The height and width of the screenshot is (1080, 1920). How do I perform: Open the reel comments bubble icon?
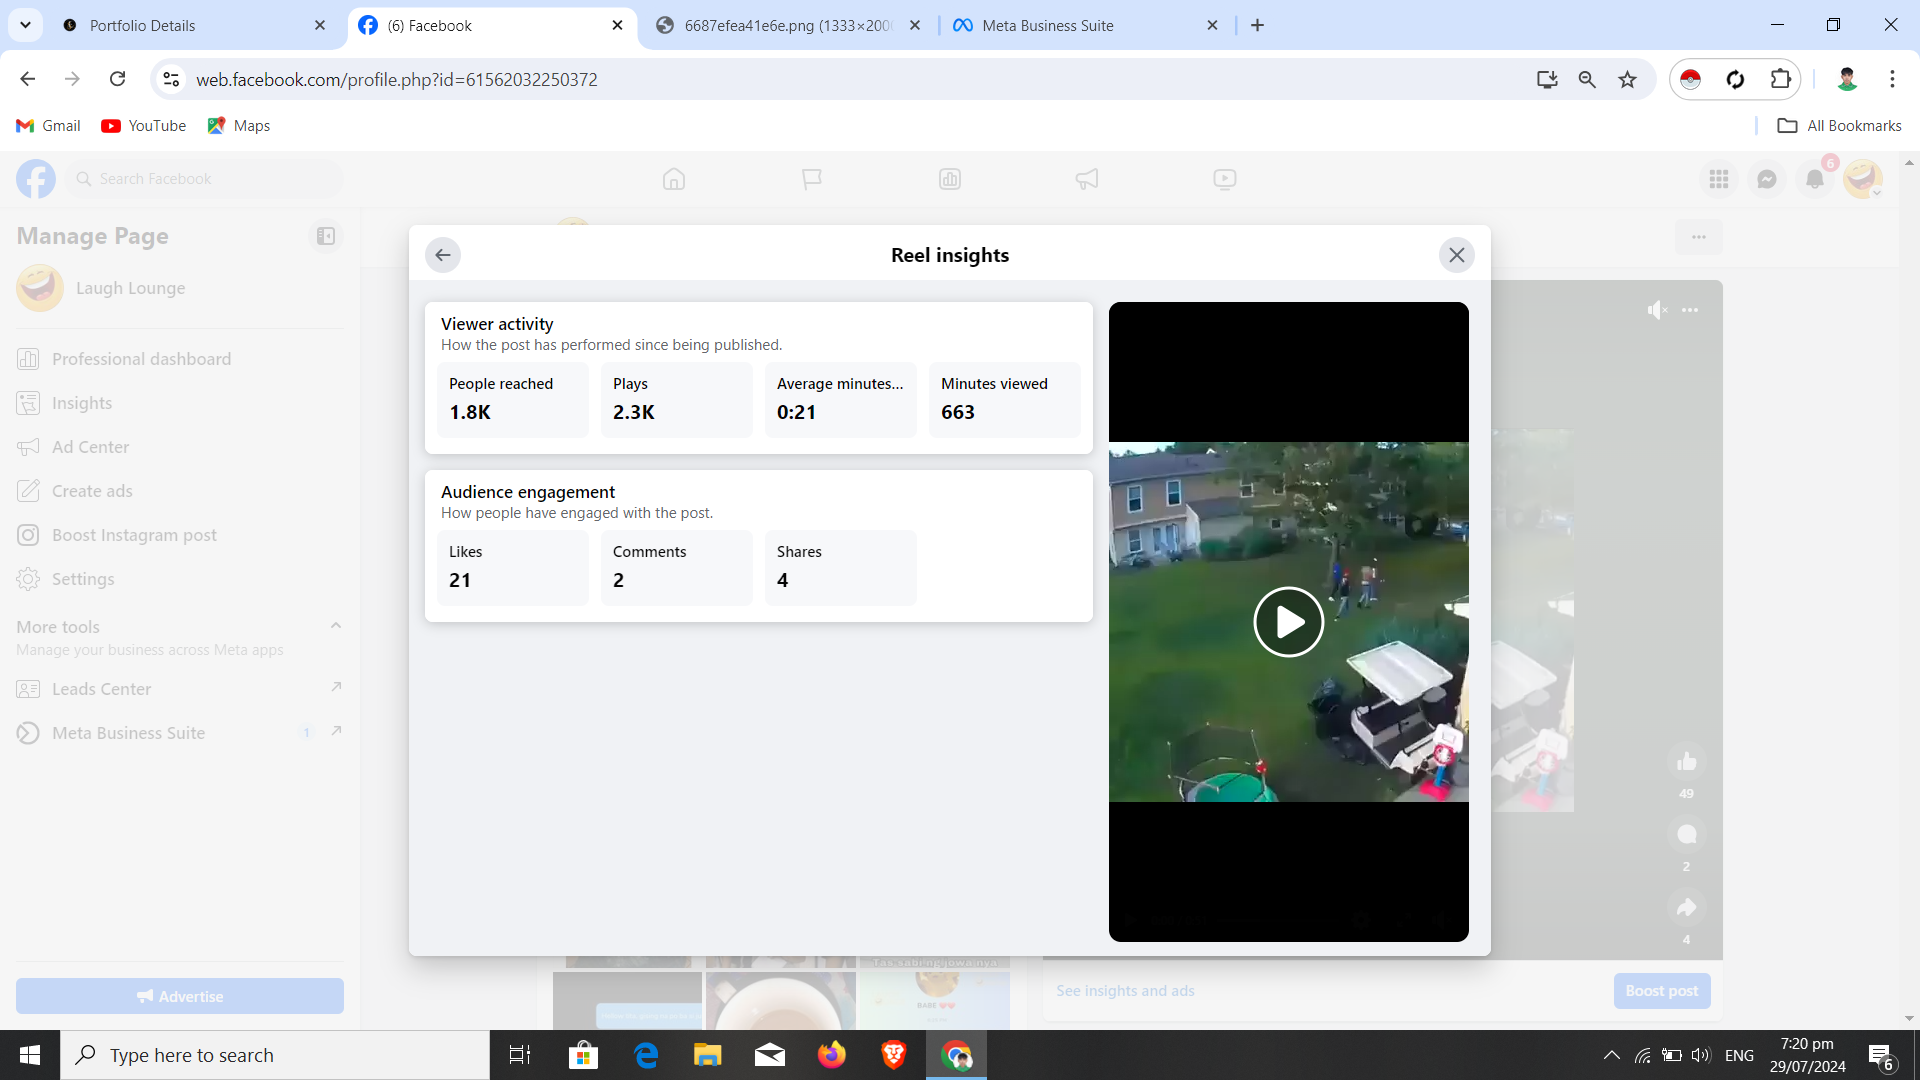[1687, 834]
